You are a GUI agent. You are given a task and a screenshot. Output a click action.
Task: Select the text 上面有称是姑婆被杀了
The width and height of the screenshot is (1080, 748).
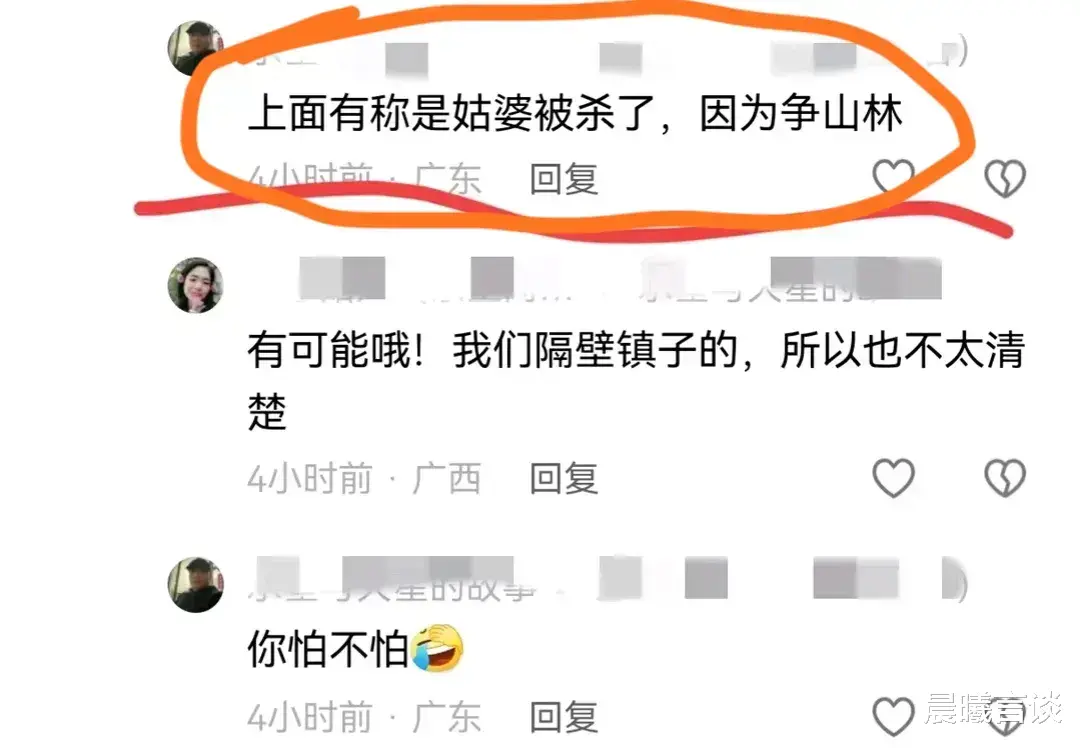pos(451,114)
